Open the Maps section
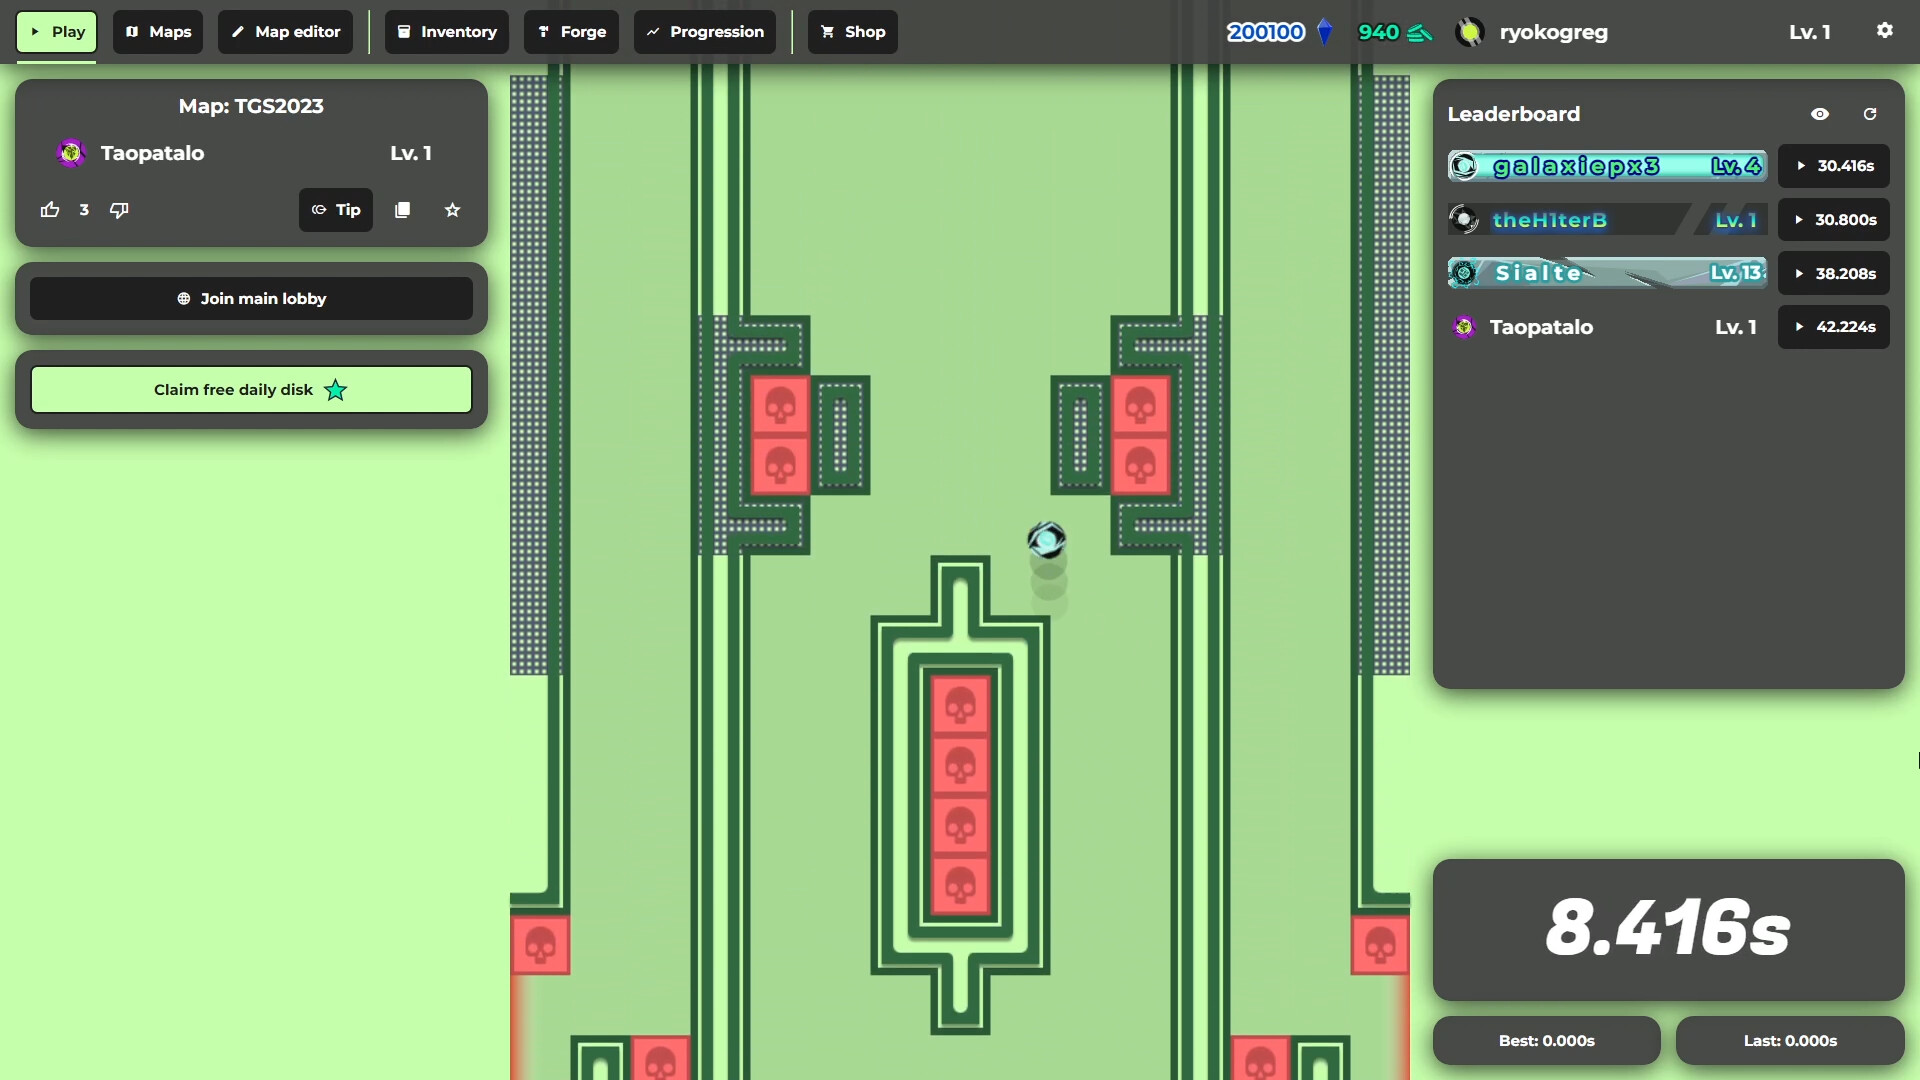The width and height of the screenshot is (1920, 1080). point(157,31)
